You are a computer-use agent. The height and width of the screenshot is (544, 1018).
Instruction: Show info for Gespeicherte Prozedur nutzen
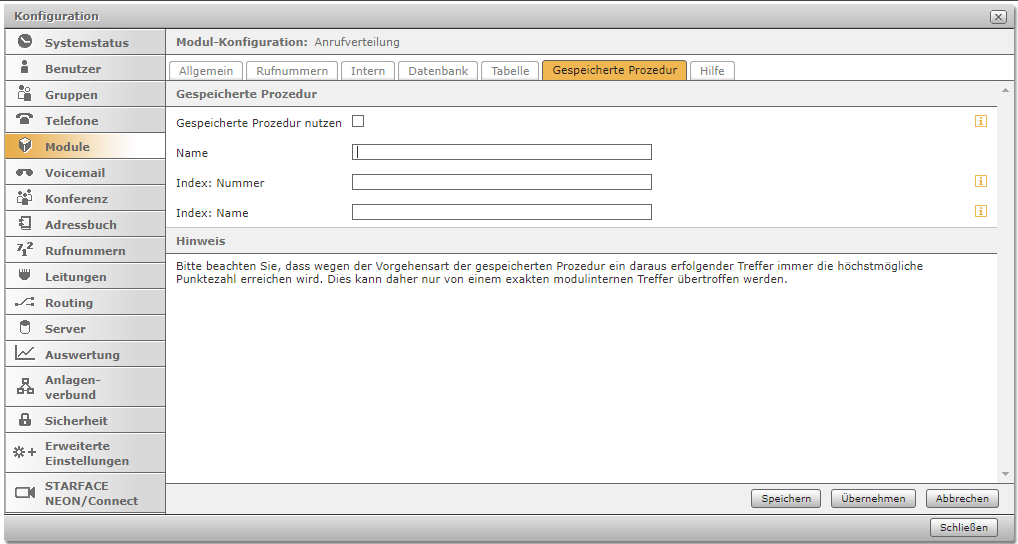(981, 121)
